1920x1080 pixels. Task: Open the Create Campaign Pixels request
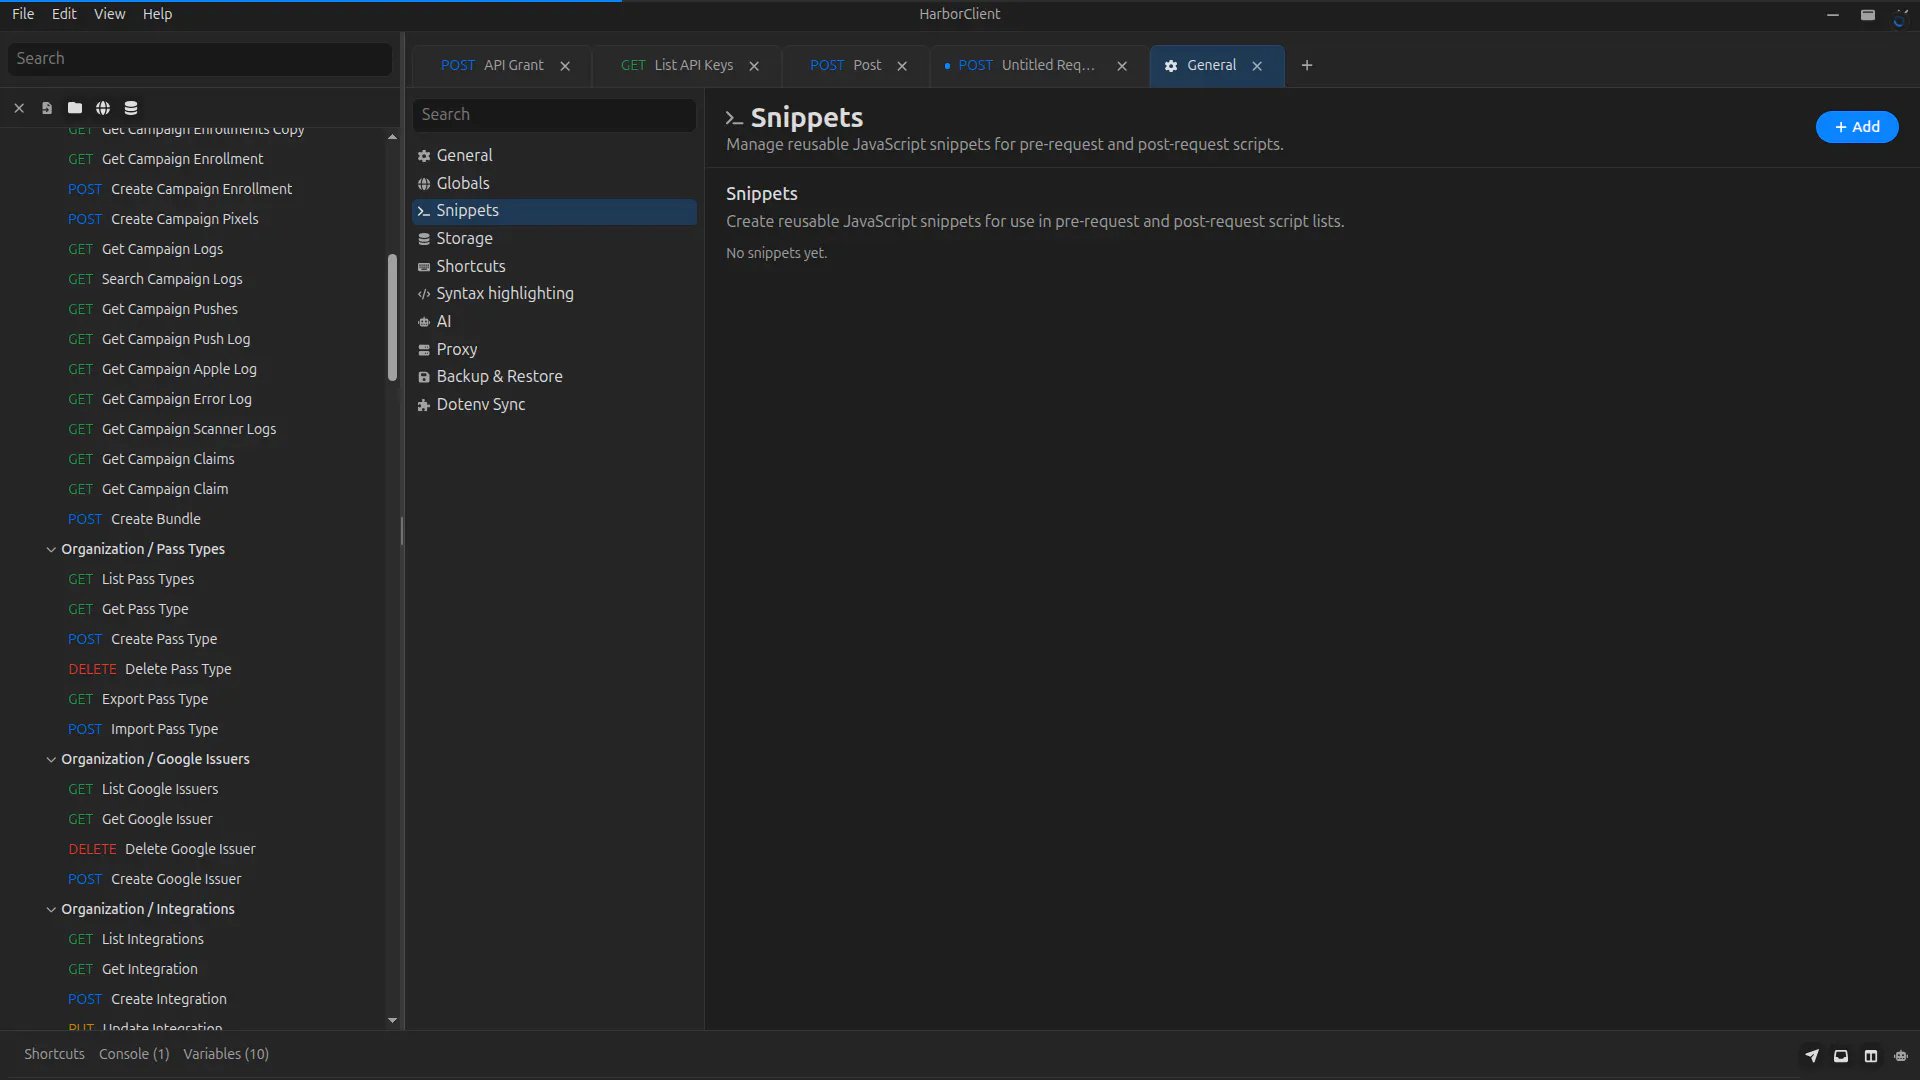click(x=163, y=219)
